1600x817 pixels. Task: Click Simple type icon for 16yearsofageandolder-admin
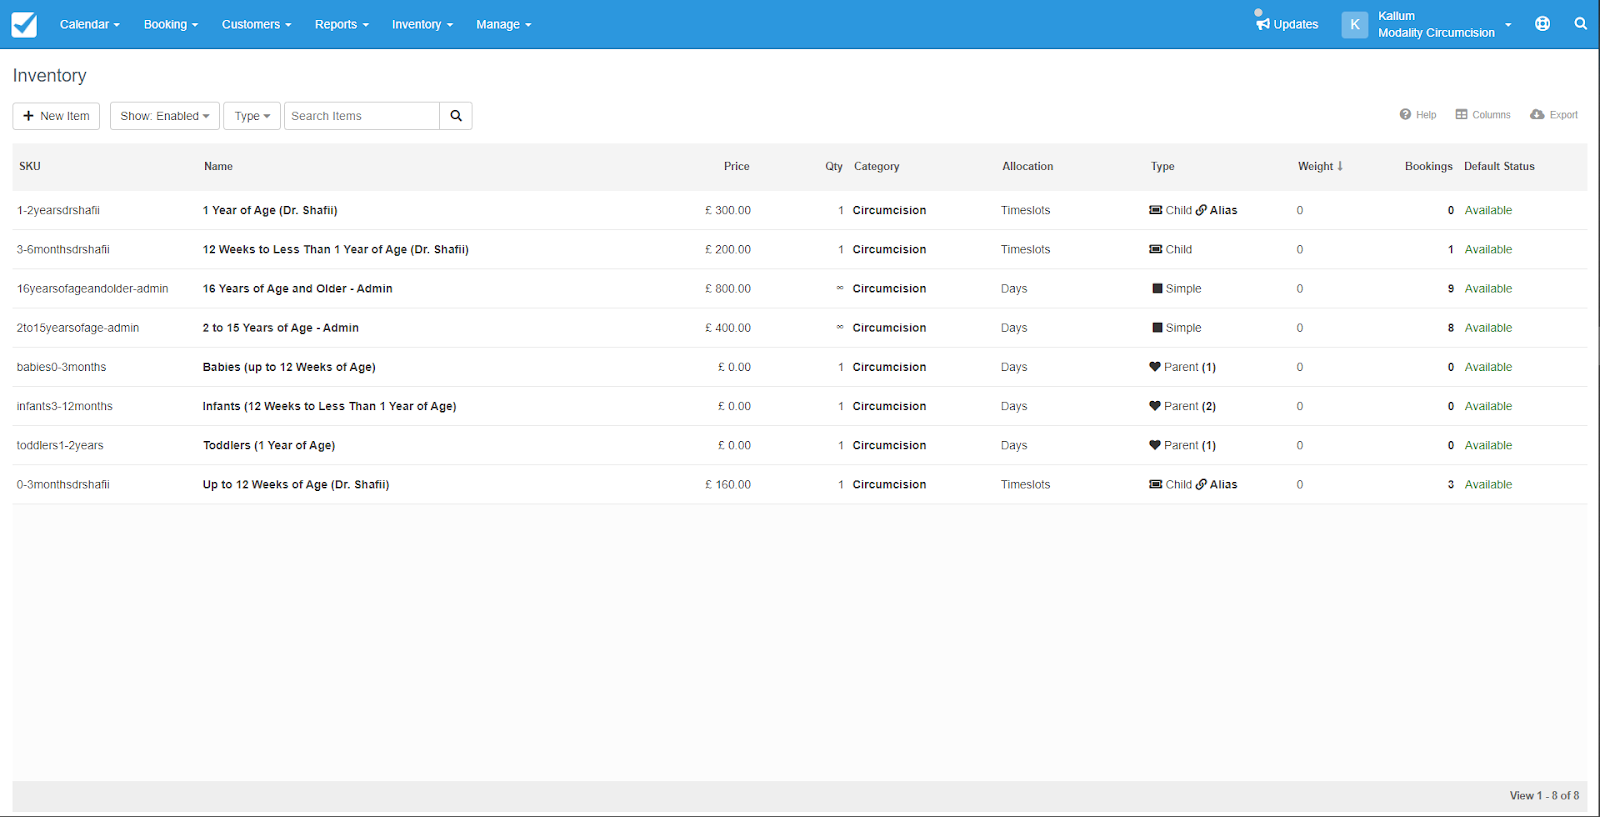1157,288
